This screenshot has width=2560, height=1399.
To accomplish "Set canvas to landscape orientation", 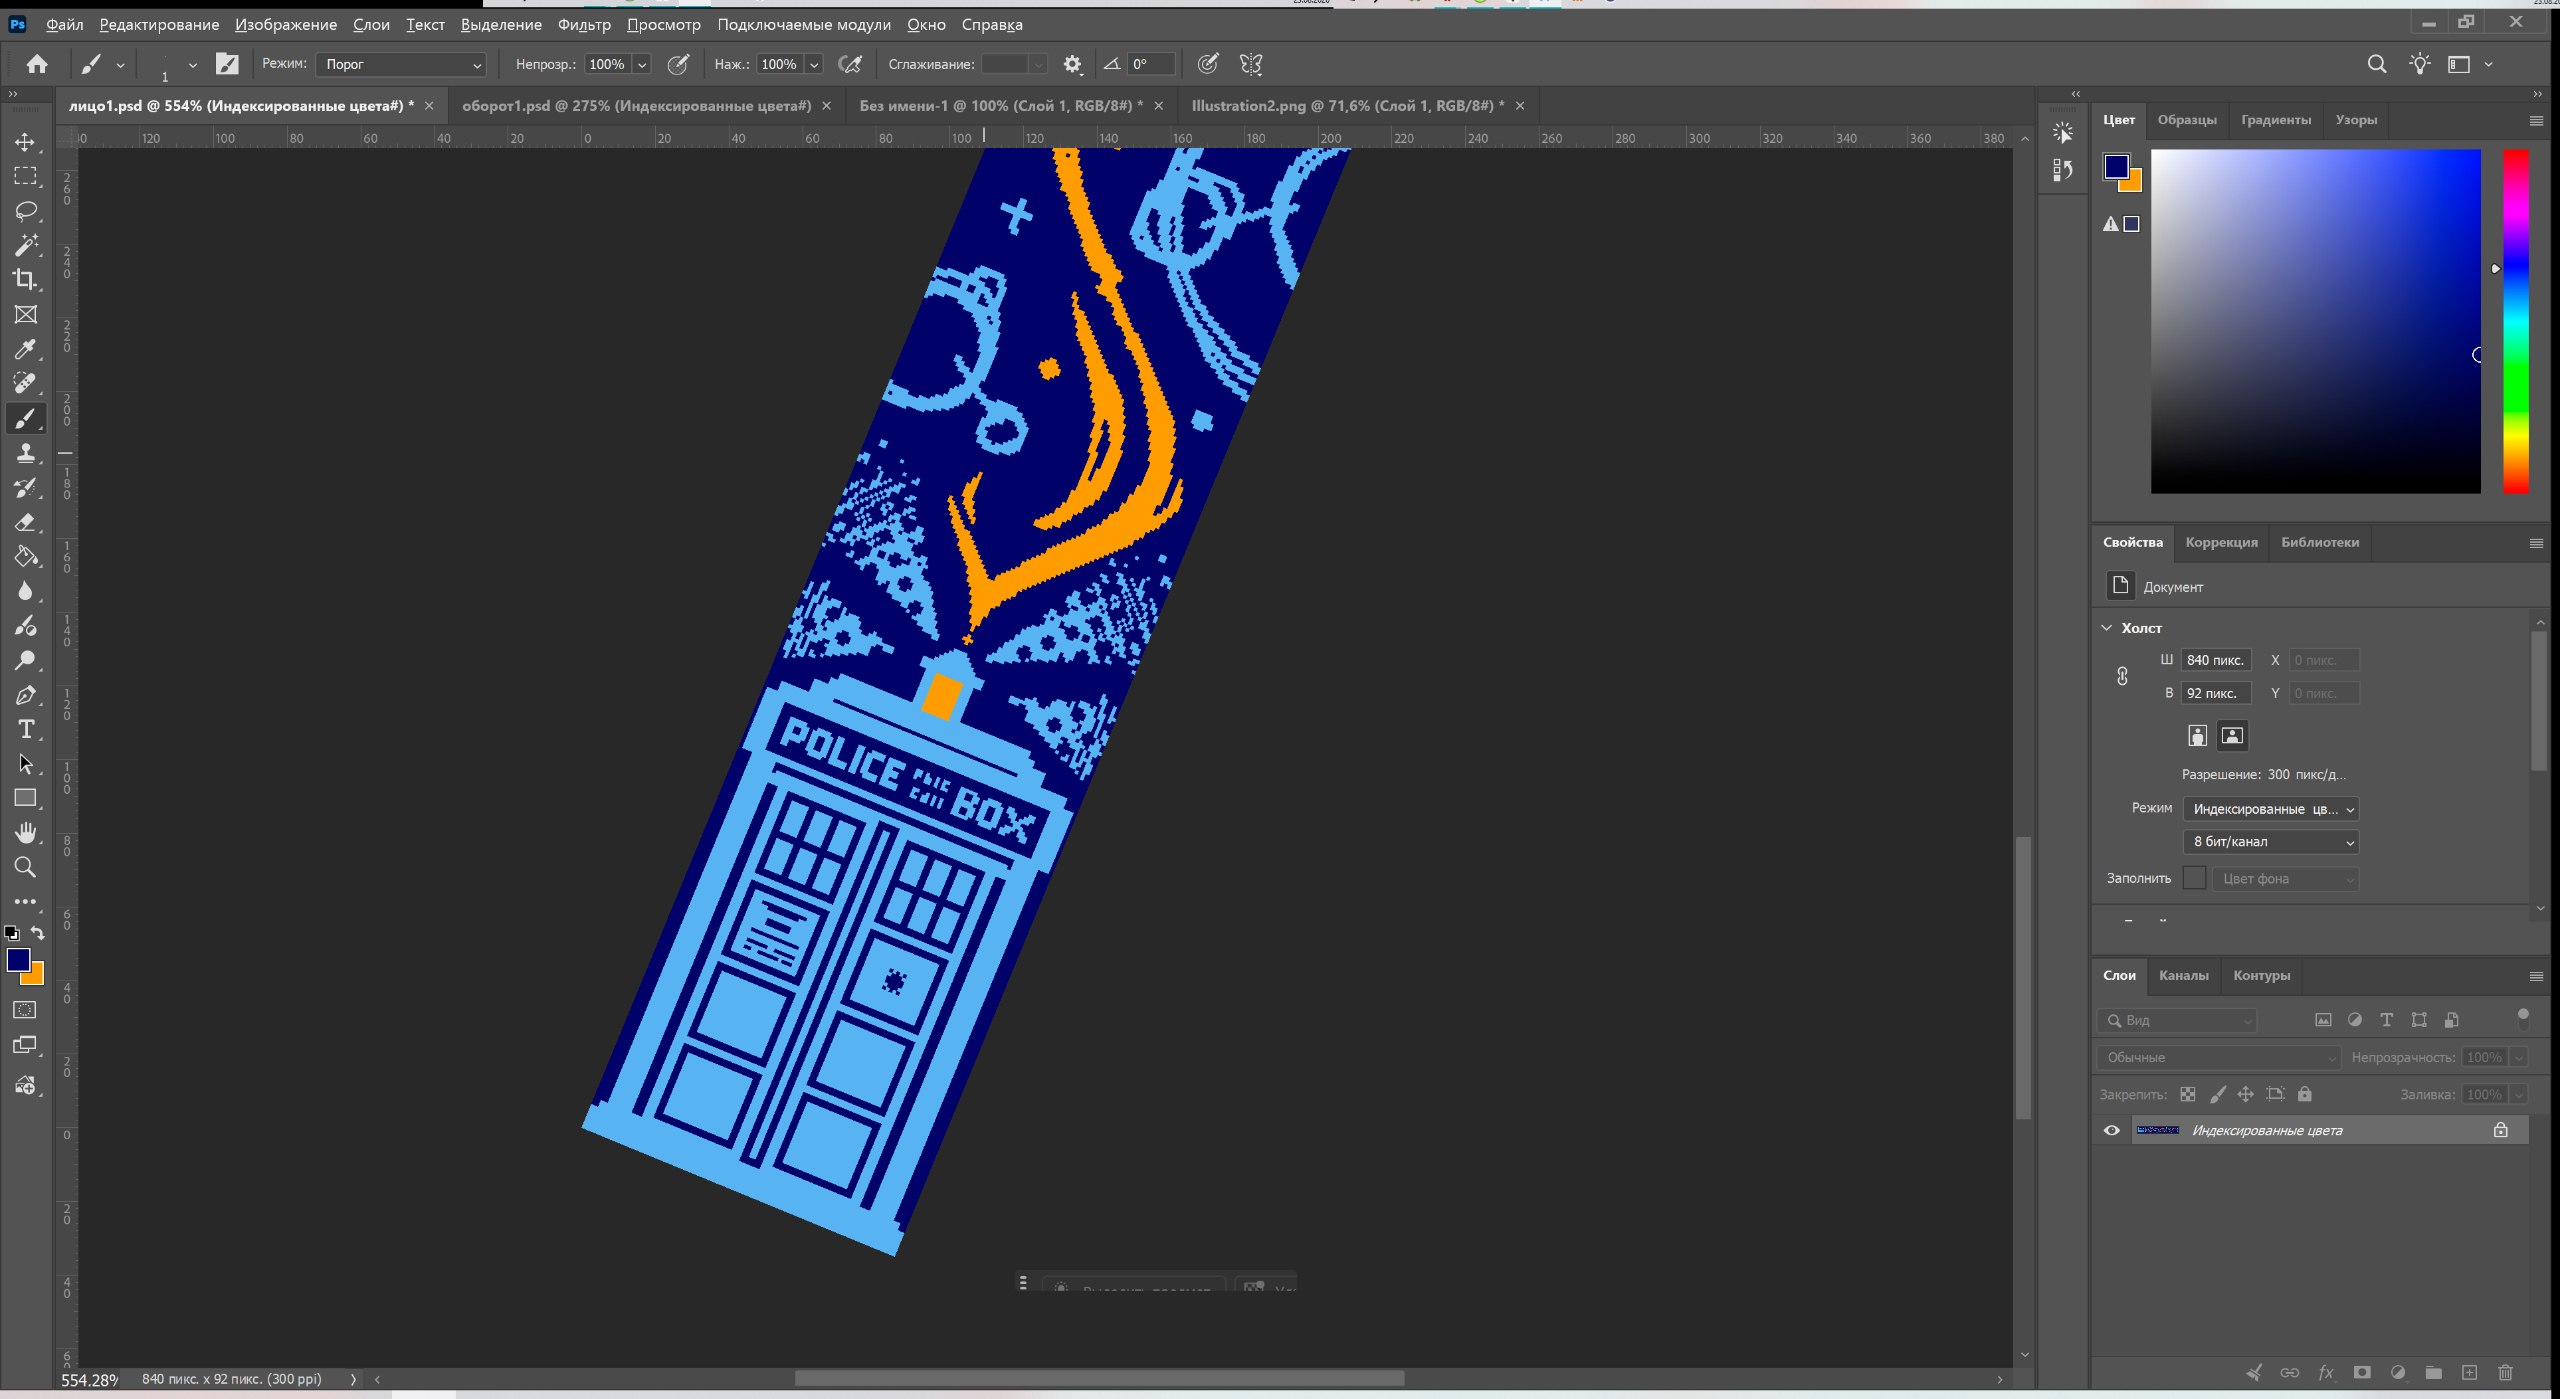I will [x=2232, y=736].
